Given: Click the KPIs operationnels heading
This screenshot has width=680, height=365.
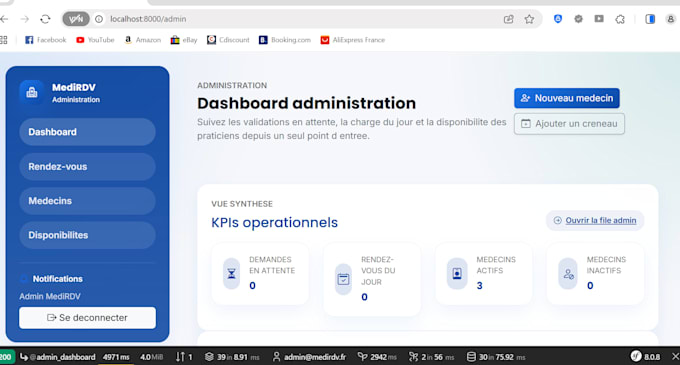Looking at the screenshot, I should click(x=274, y=222).
